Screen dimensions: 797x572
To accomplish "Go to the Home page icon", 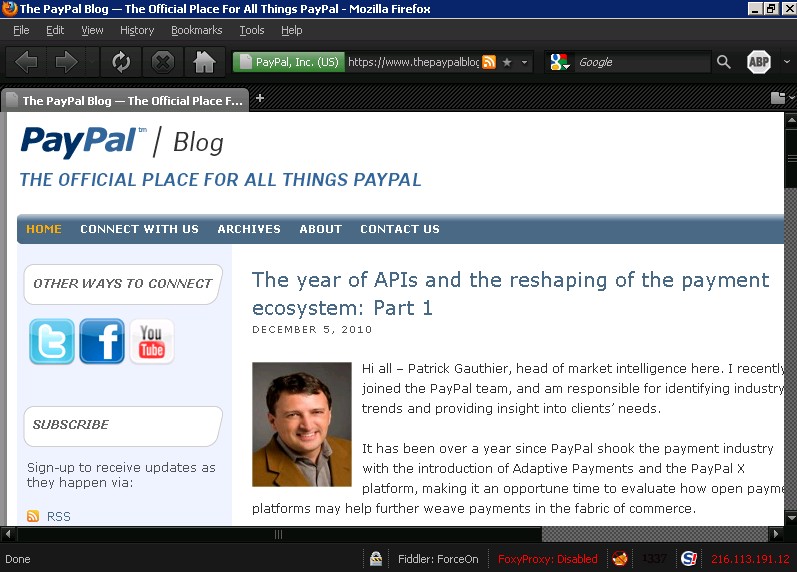I will (x=204, y=62).
